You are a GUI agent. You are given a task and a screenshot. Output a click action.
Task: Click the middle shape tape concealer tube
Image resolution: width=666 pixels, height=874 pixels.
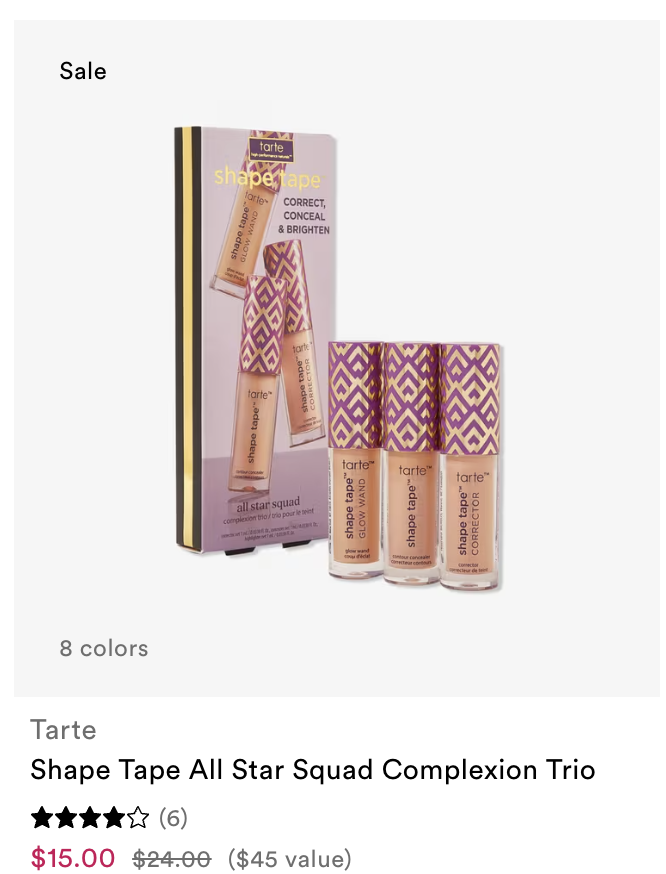coord(412,464)
